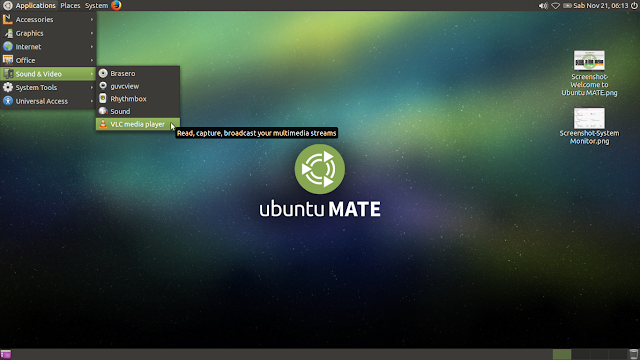The image size is (640, 360).
Task: Click the Accessories category icon
Action: click(x=8, y=19)
